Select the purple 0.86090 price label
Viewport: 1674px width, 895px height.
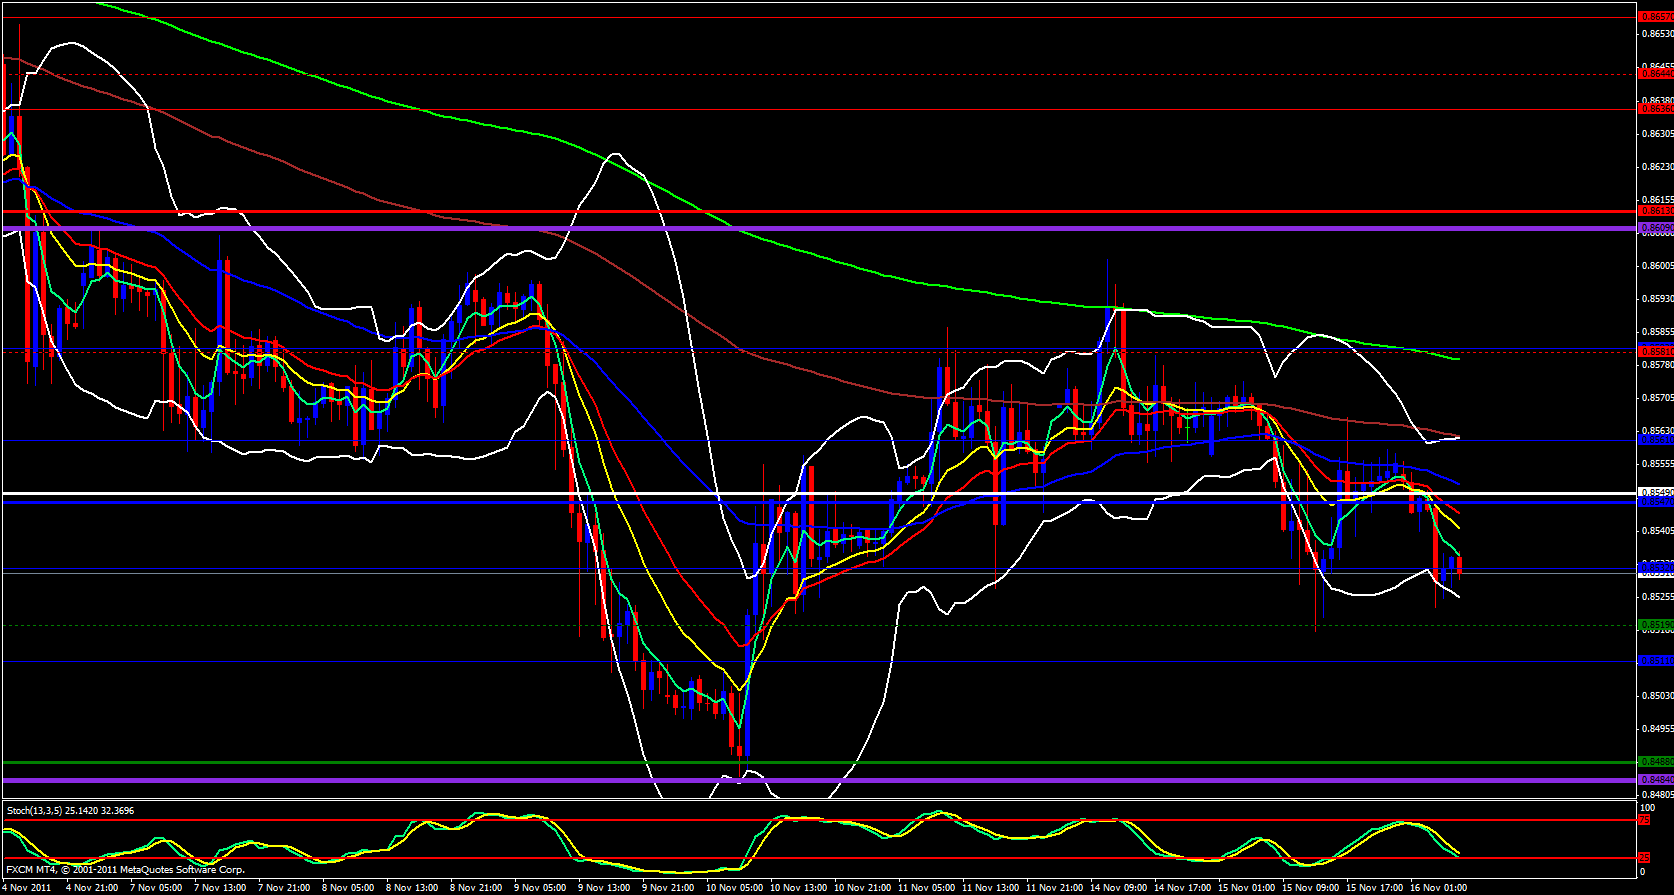click(x=1655, y=228)
